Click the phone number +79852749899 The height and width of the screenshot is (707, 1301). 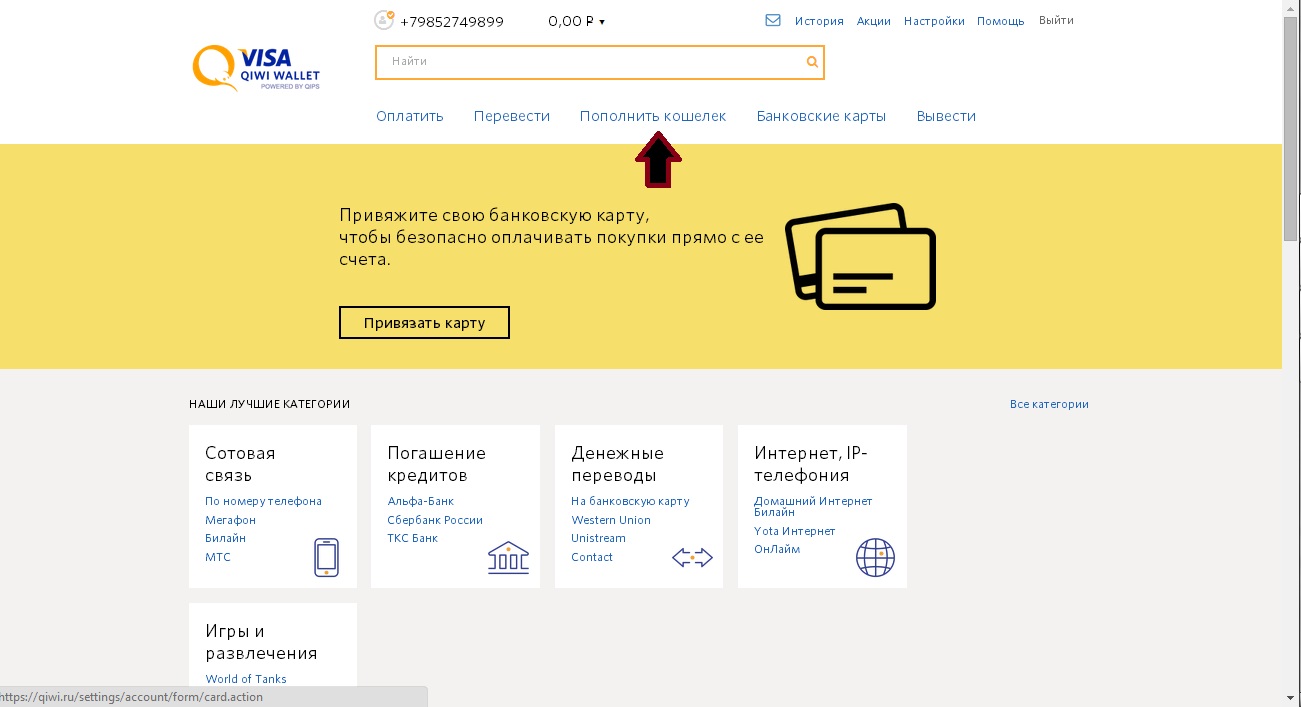(452, 21)
